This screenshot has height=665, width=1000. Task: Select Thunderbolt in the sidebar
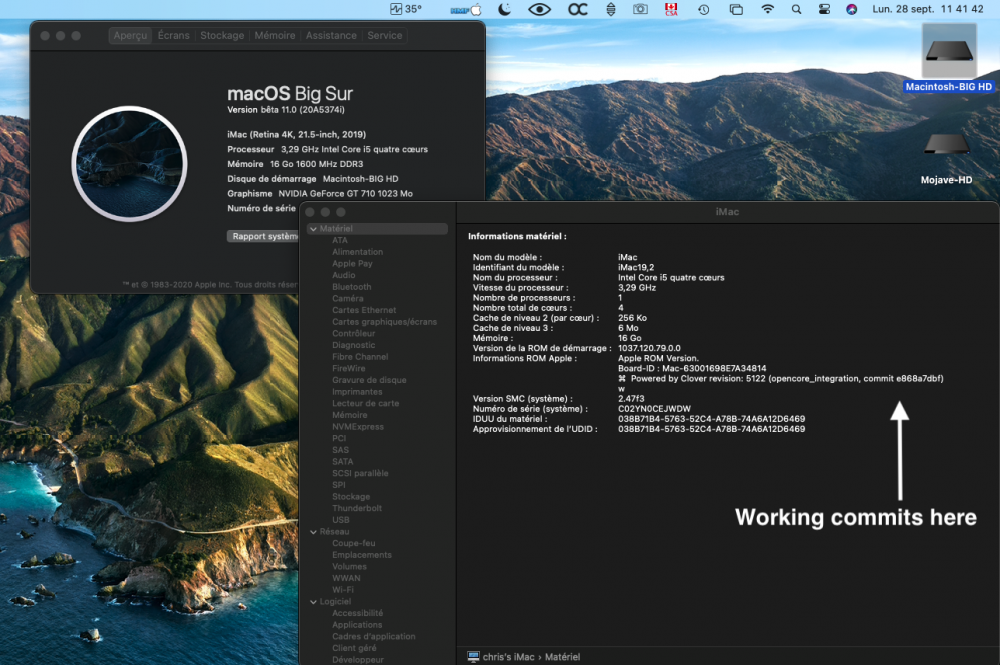(x=357, y=508)
